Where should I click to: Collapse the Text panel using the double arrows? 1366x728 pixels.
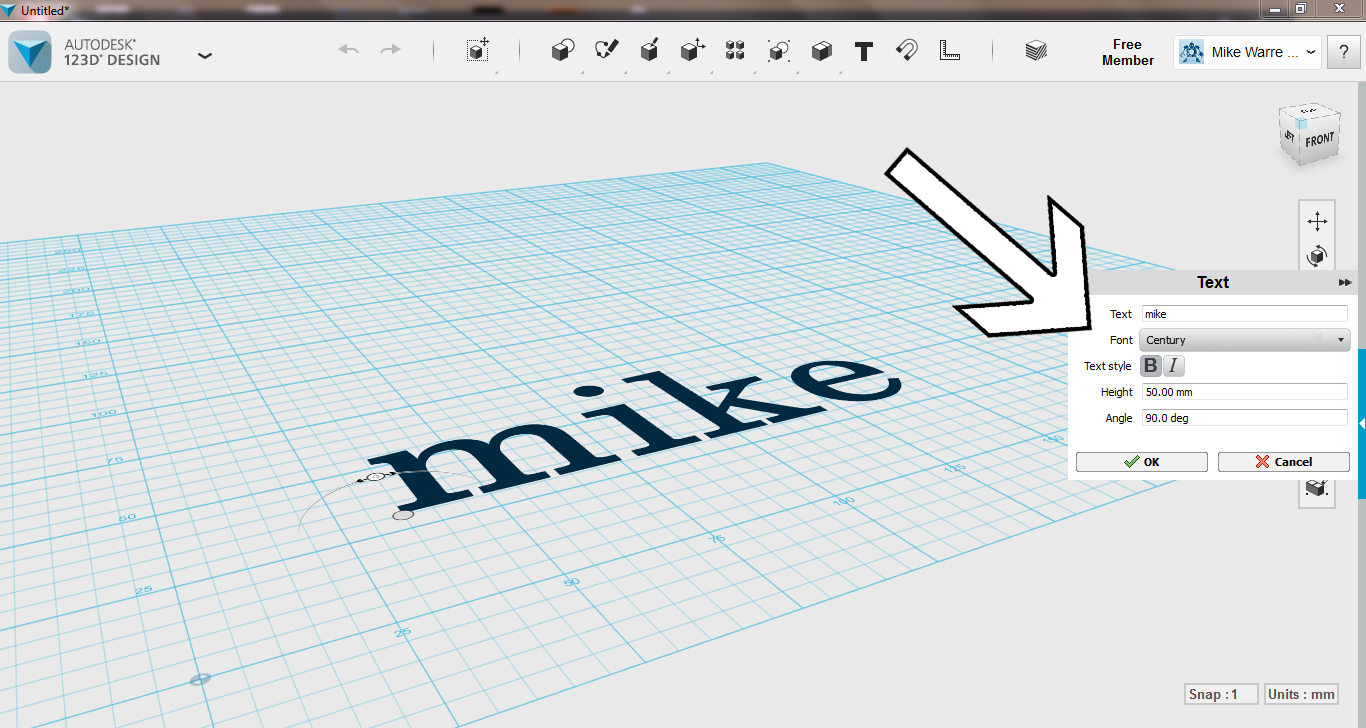click(x=1345, y=283)
